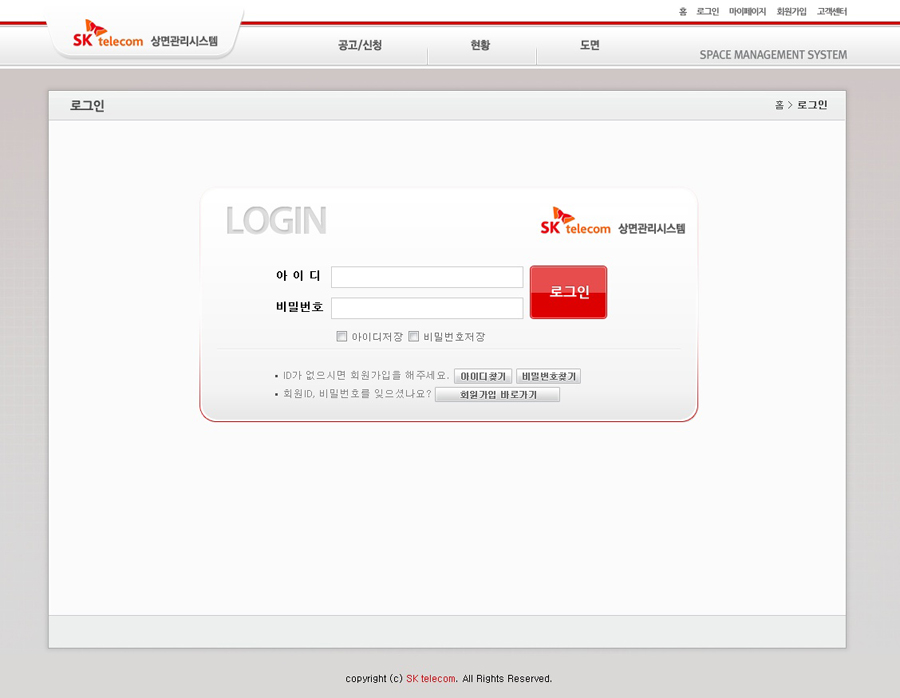
Task: Click the 비밀번호 input field
Action: 427,308
